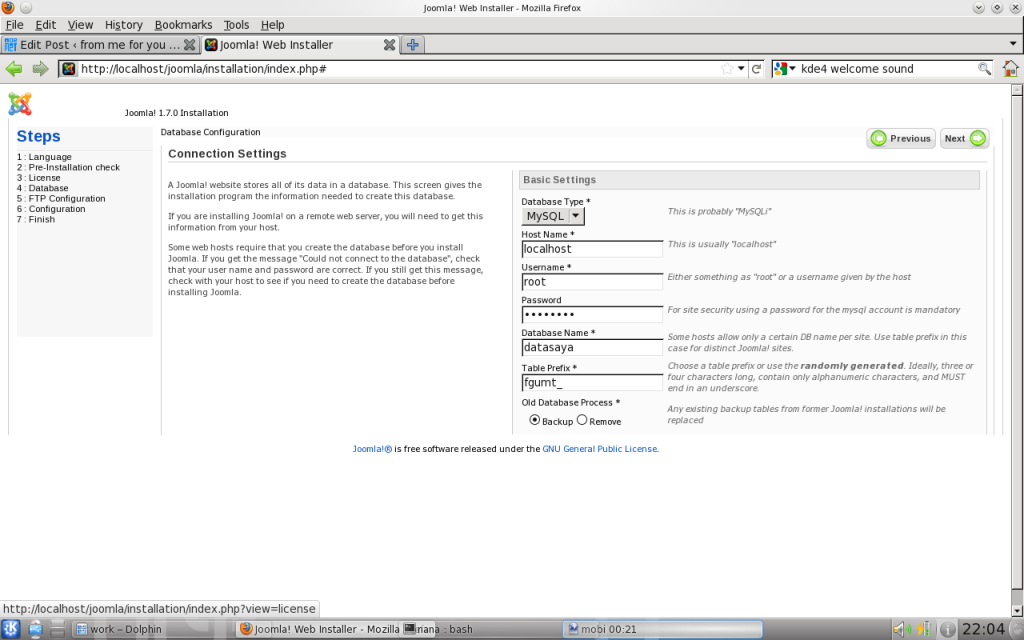
Task: Click the panel handle next to the pager icon
Action: (x=57, y=629)
